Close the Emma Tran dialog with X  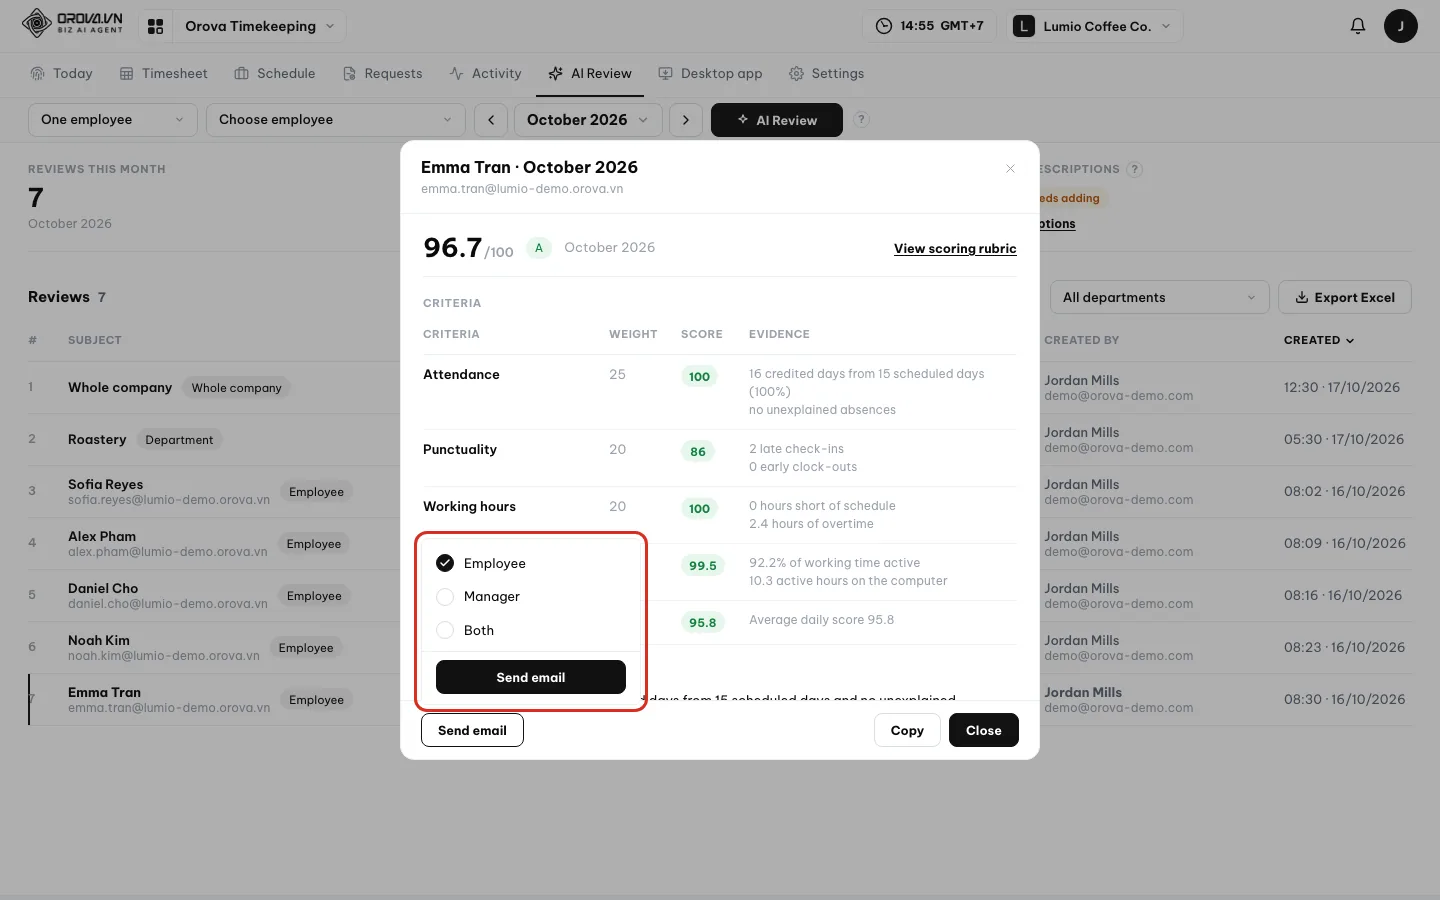click(x=1010, y=168)
